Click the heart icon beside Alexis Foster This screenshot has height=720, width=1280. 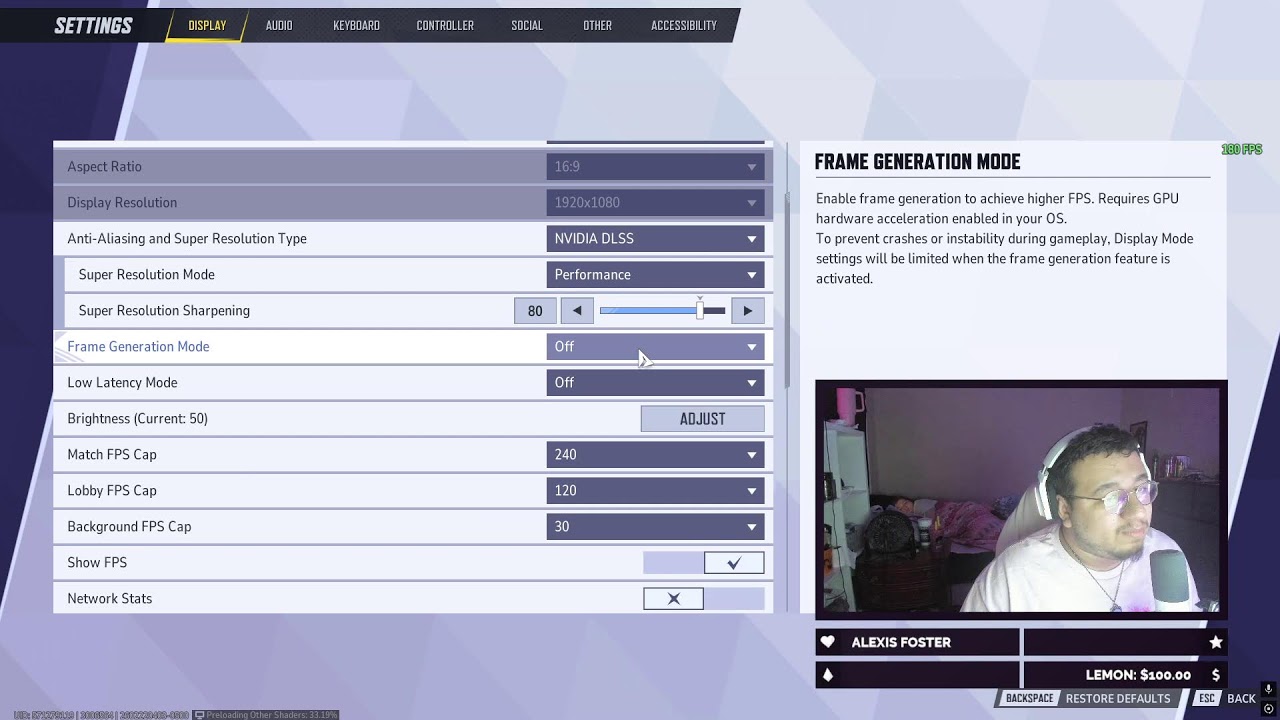click(x=827, y=642)
